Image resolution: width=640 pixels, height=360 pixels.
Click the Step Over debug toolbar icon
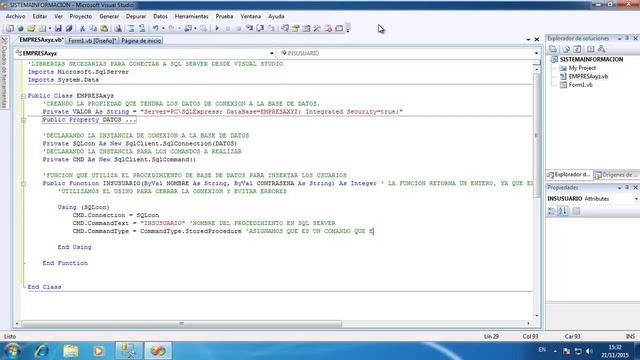point(260,29)
